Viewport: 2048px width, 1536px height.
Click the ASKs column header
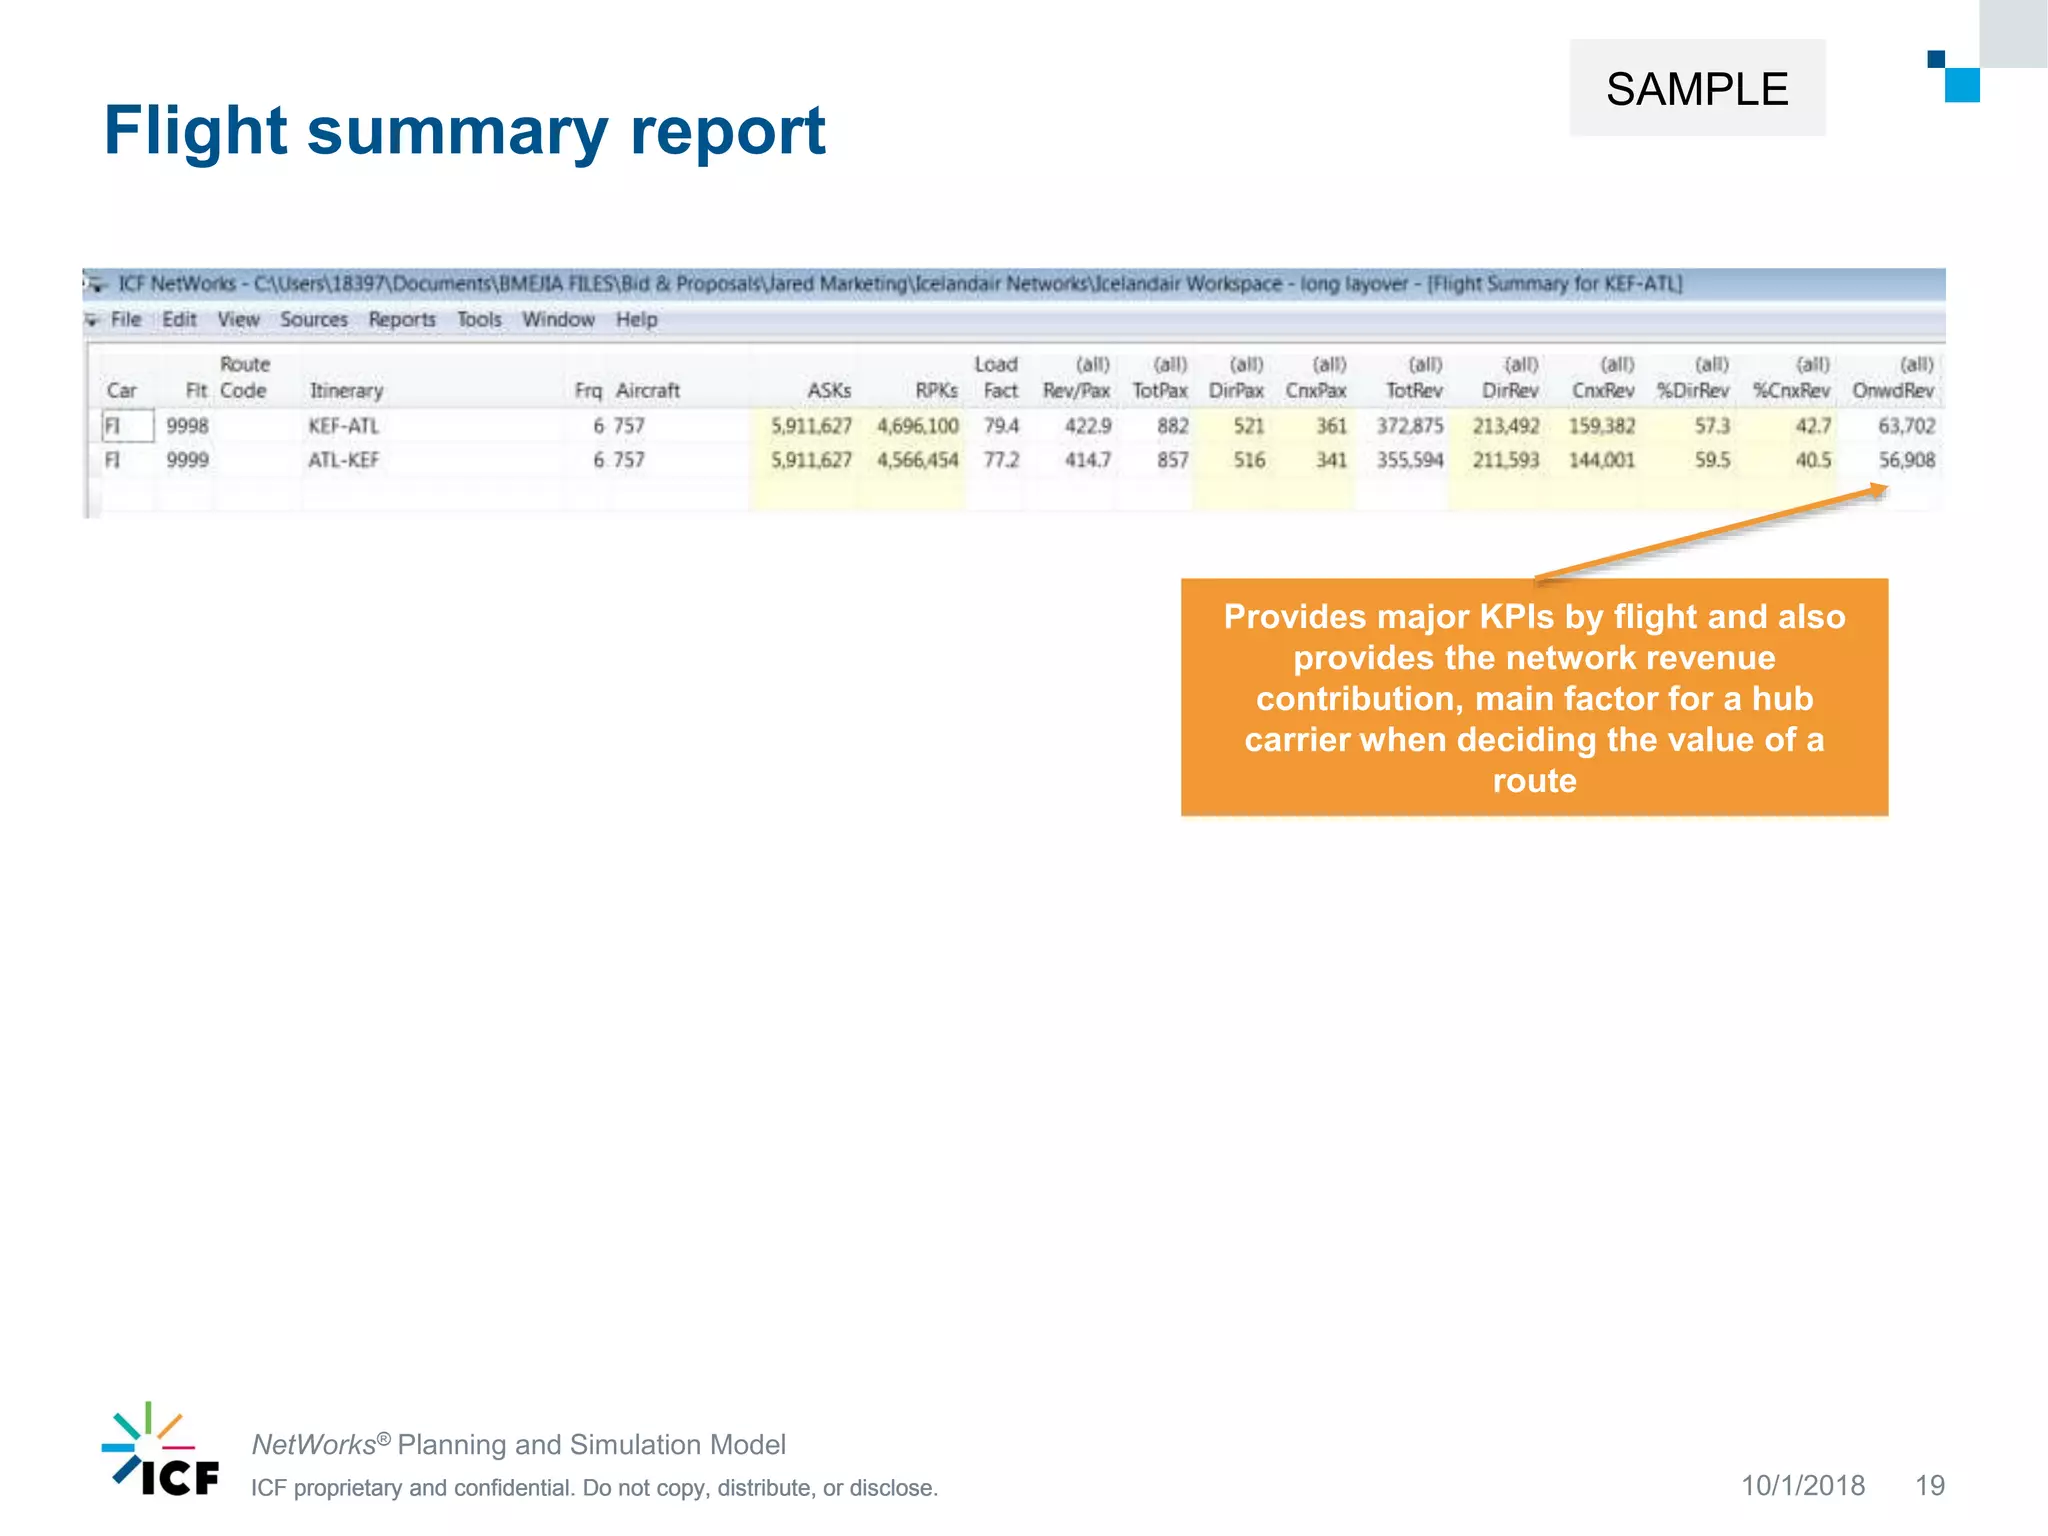point(829,391)
